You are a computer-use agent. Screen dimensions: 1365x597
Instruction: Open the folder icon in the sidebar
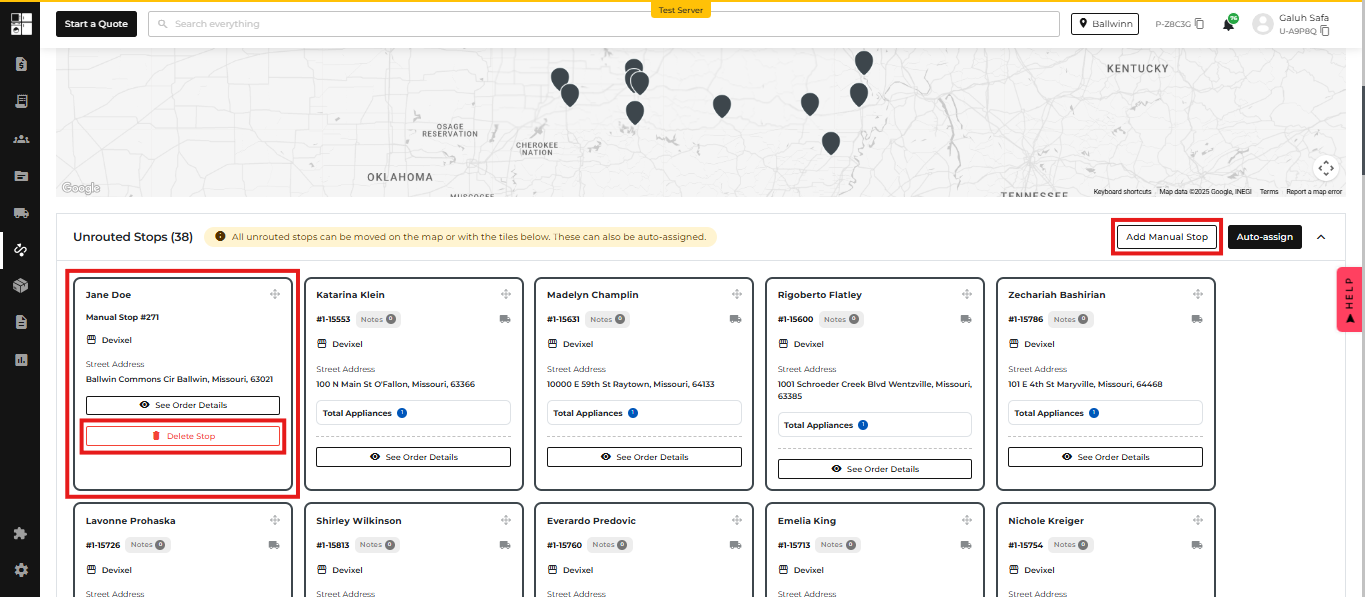click(x=21, y=175)
